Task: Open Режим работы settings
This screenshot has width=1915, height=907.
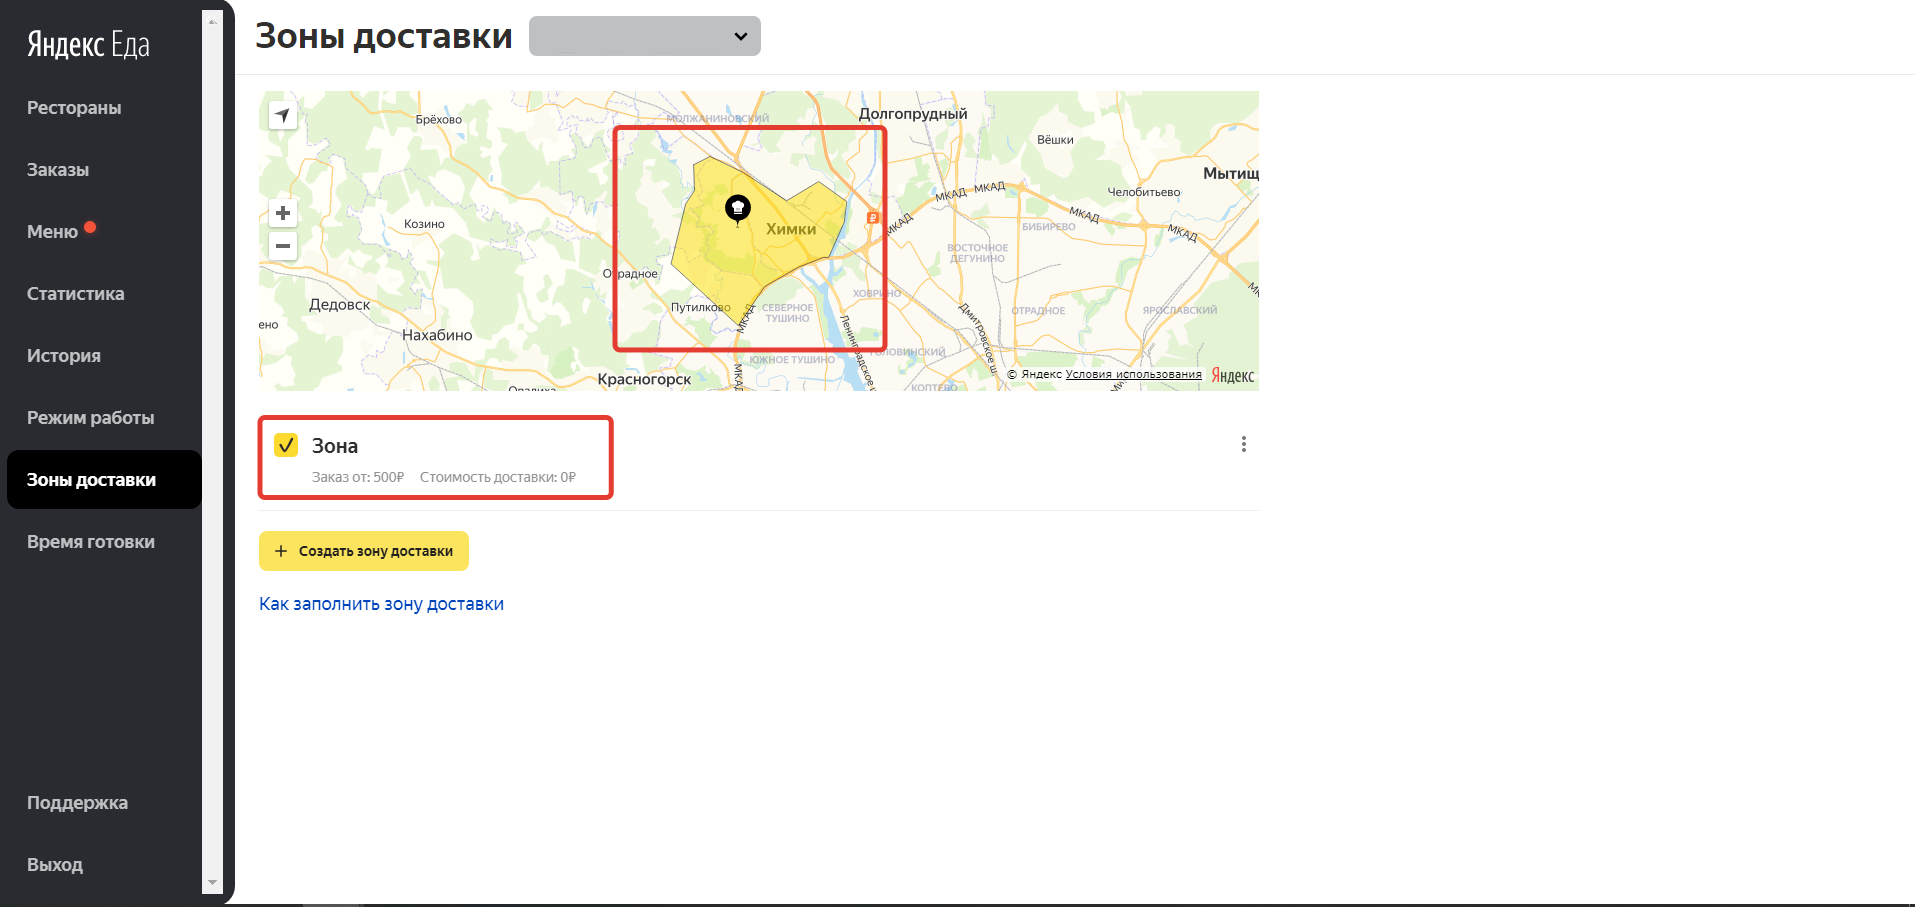Action: 91,418
